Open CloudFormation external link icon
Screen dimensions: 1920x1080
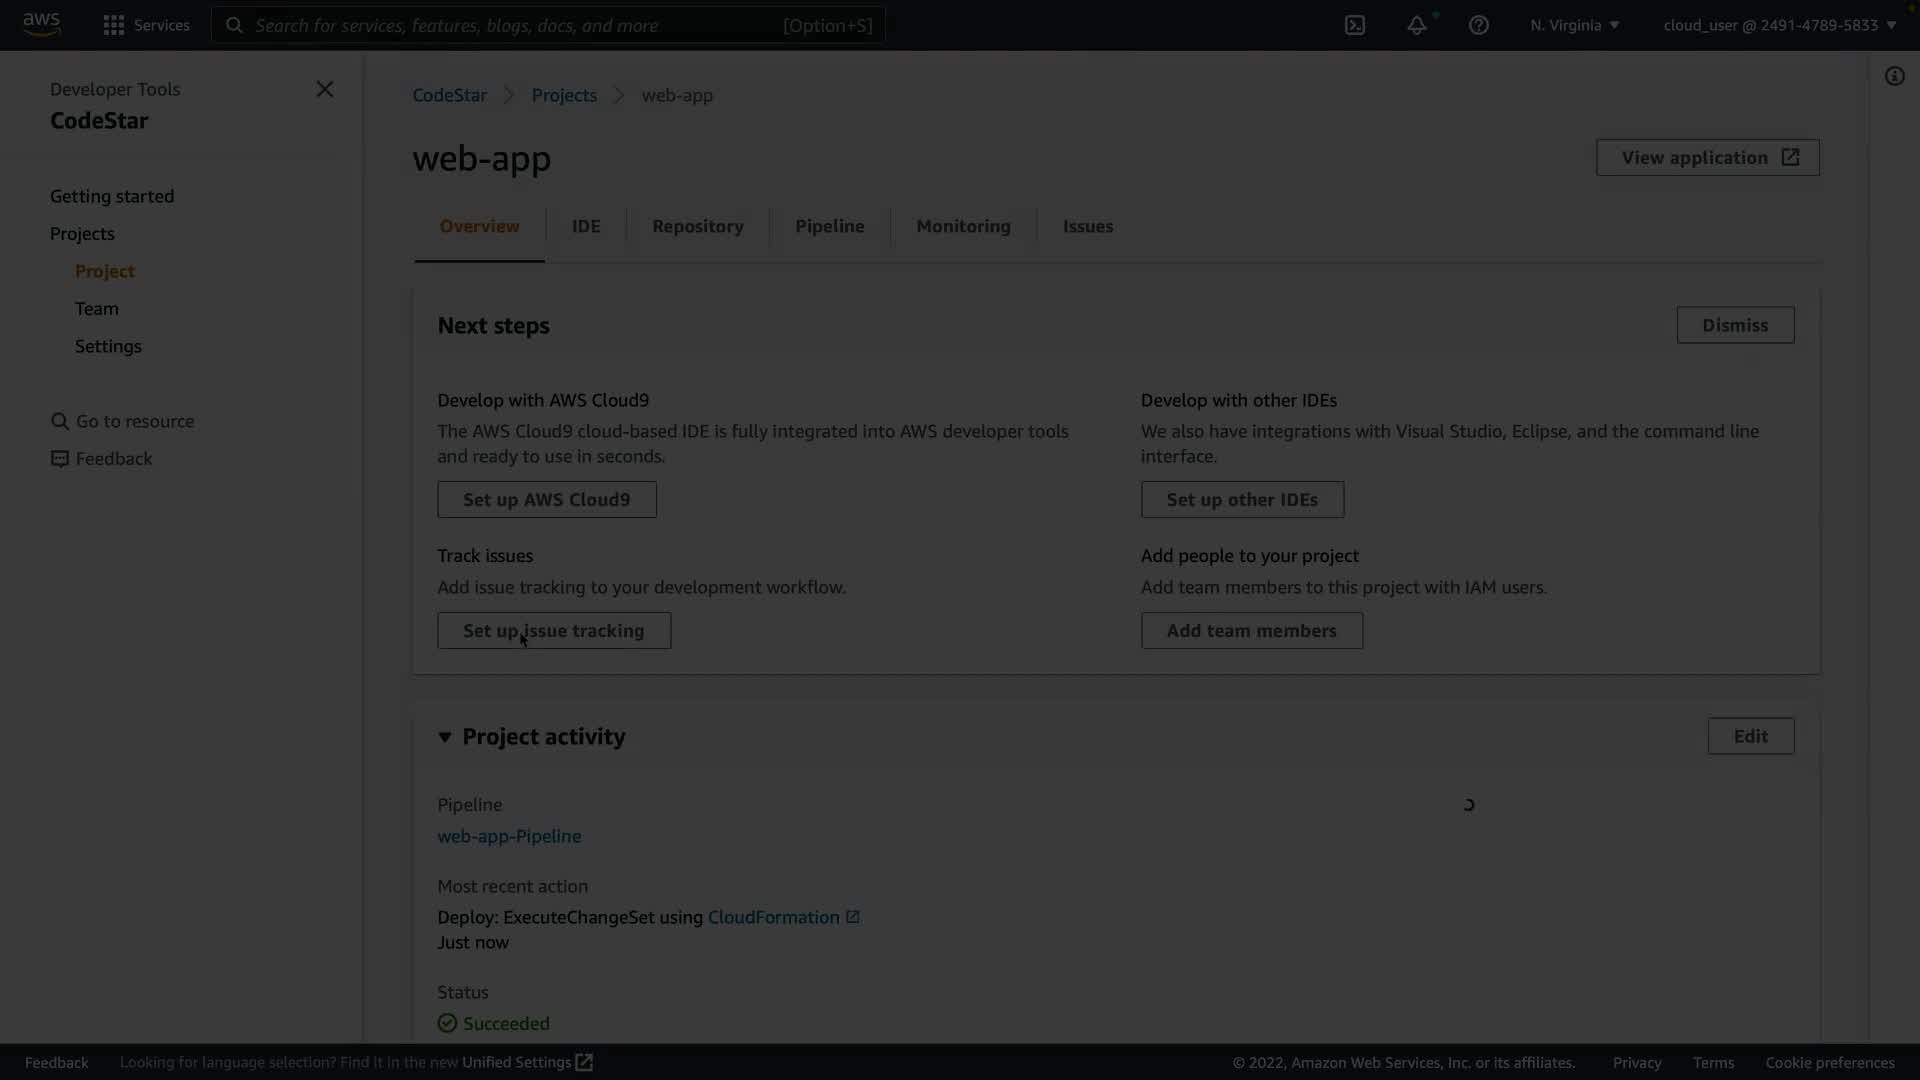(853, 917)
